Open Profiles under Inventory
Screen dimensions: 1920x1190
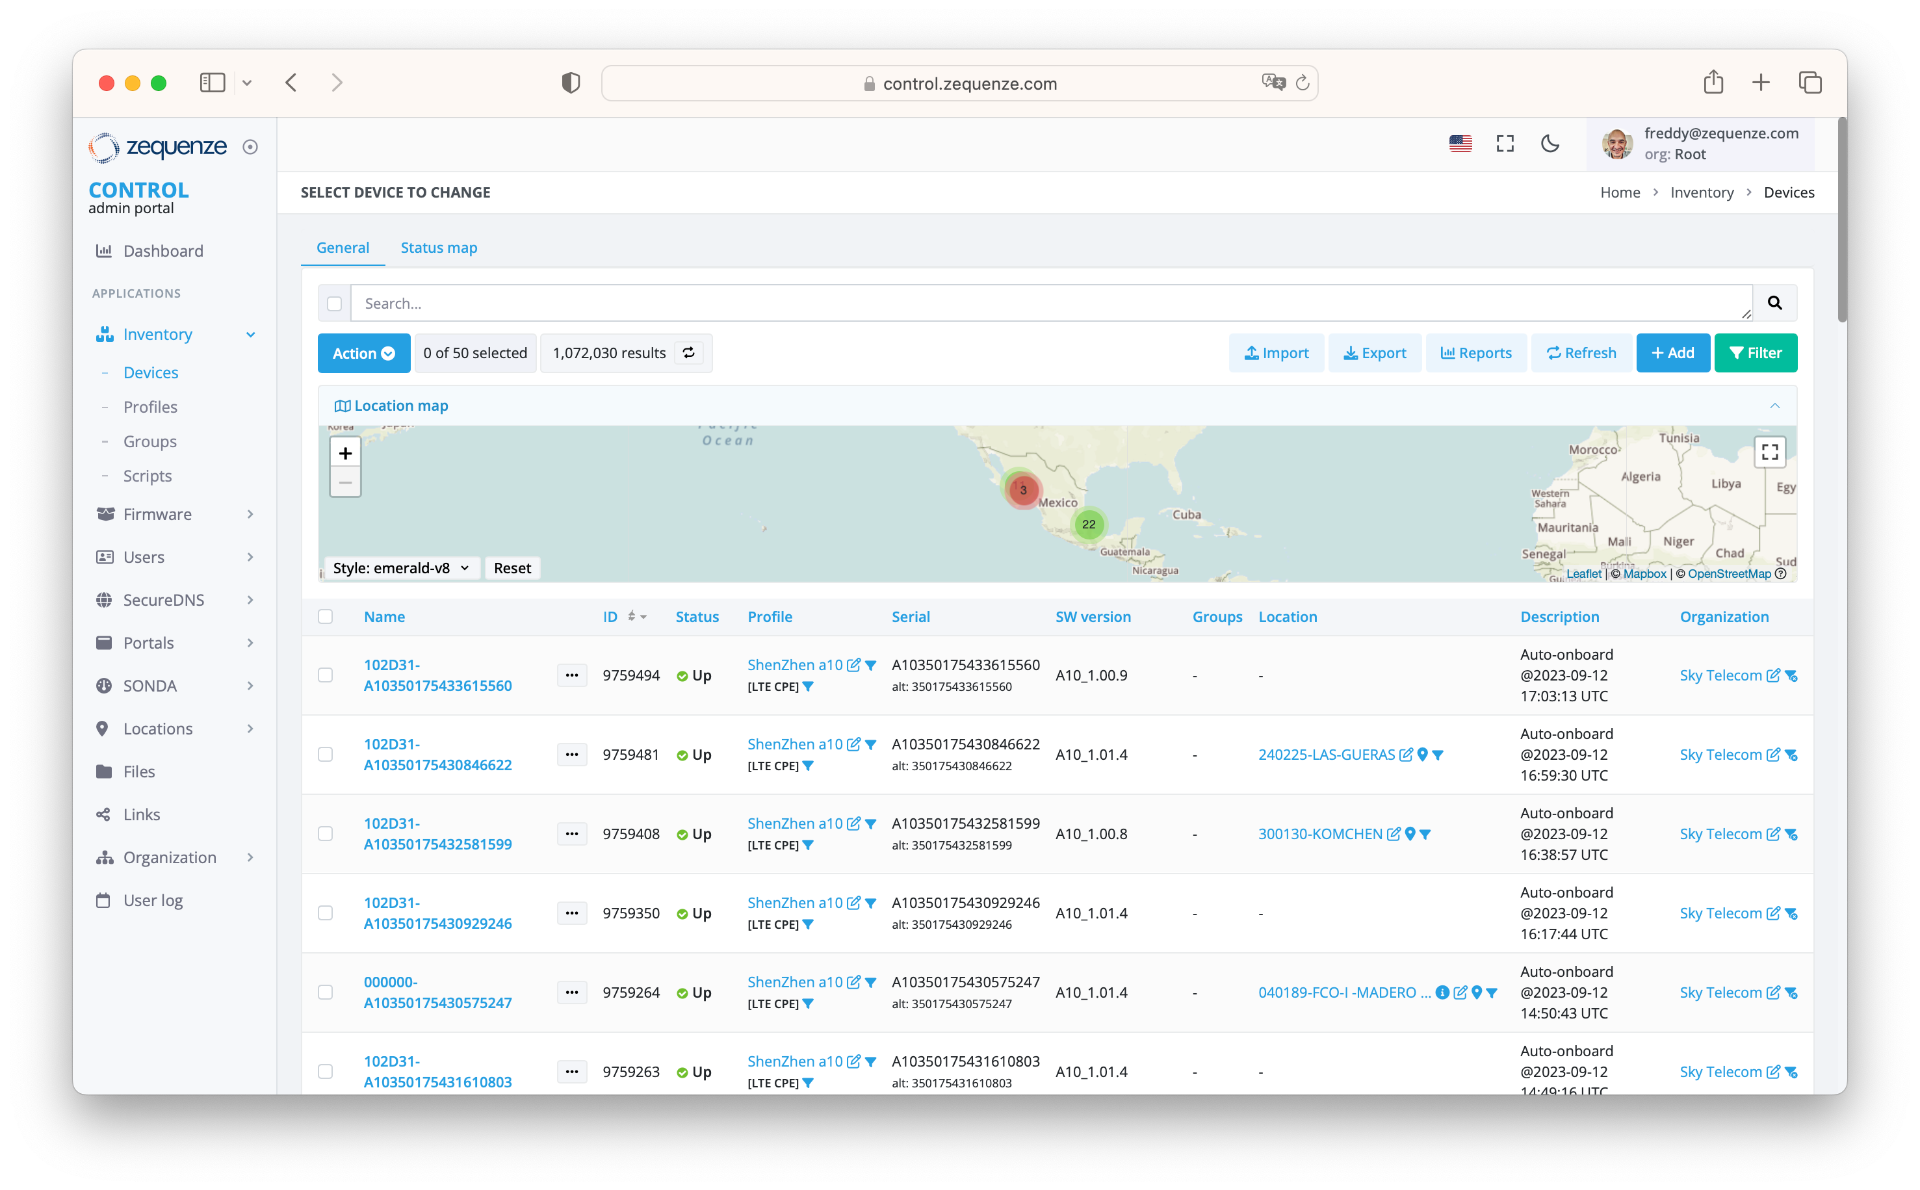click(x=150, y=407)
